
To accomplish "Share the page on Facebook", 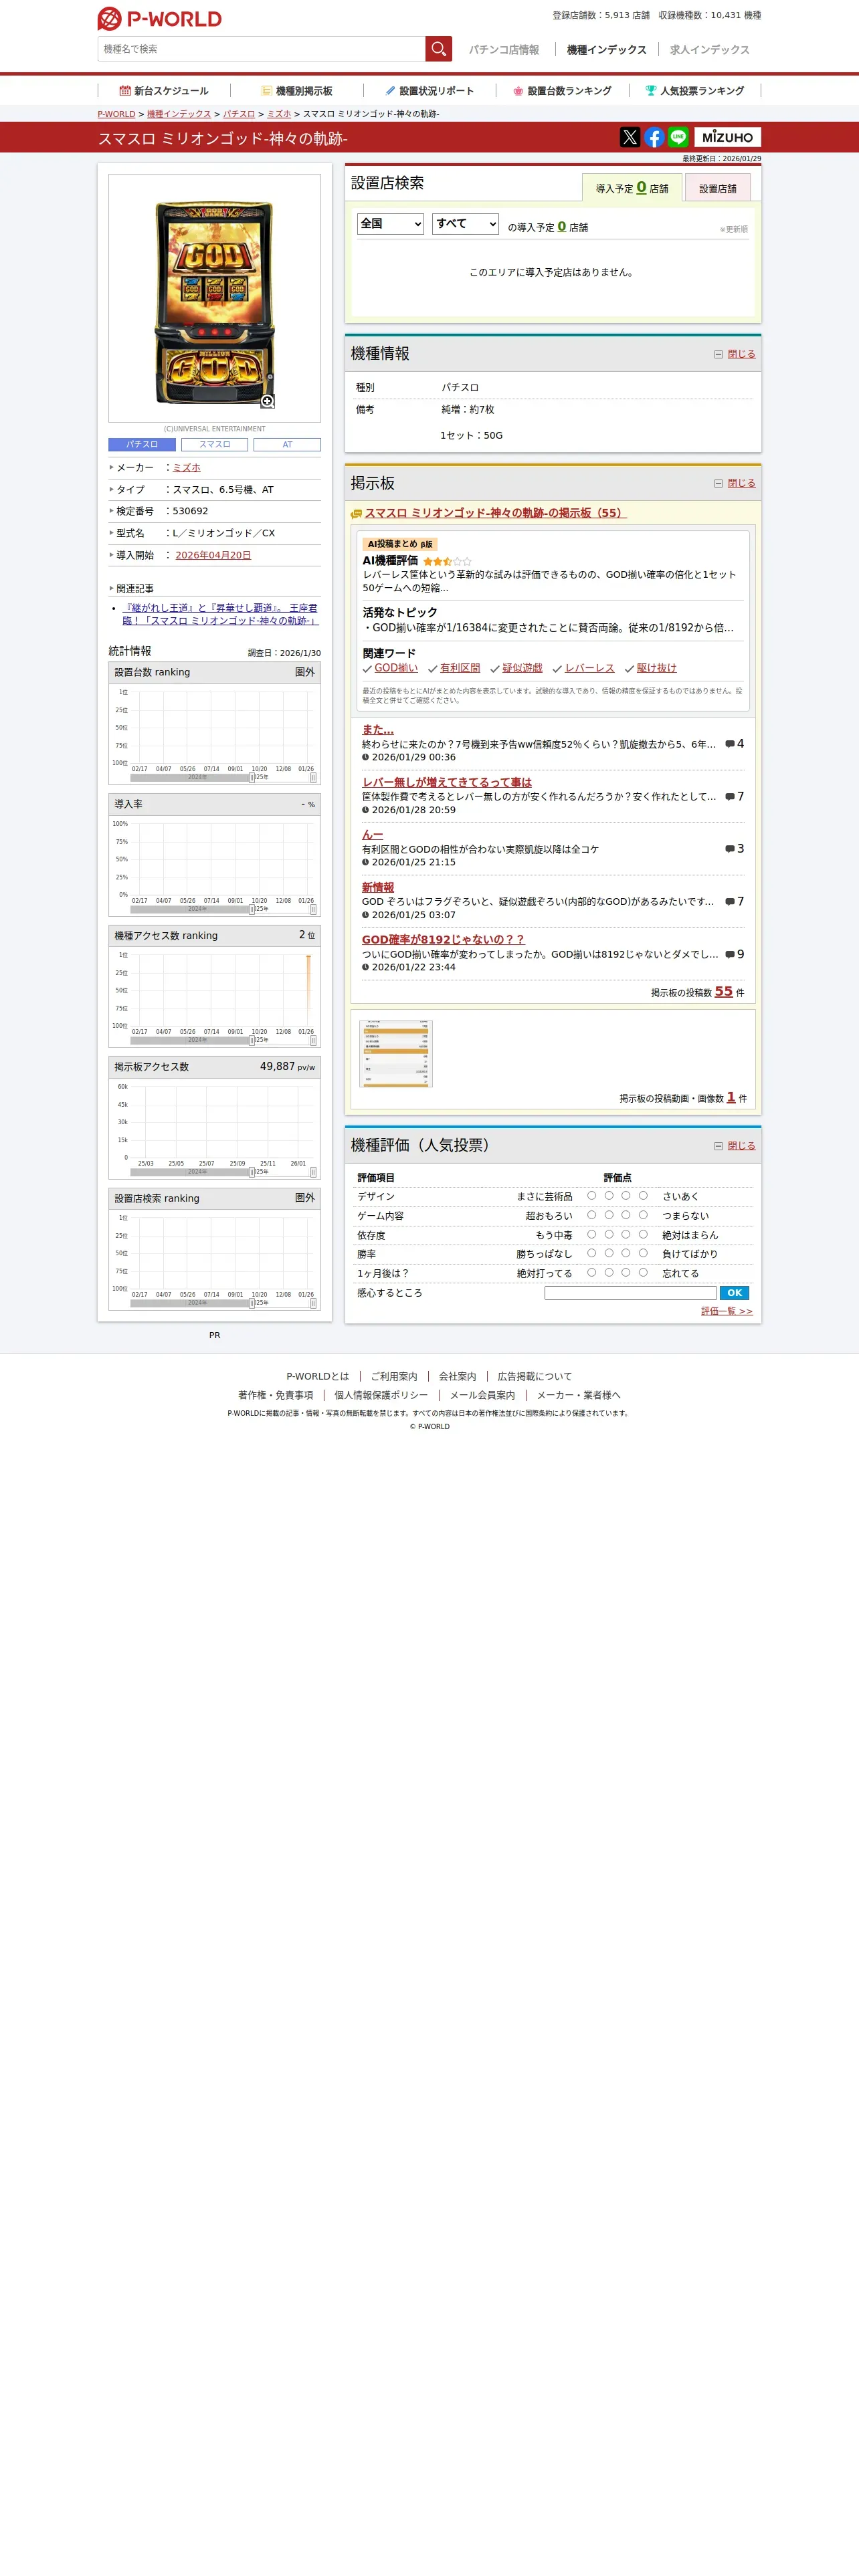I will pos(654,137).
